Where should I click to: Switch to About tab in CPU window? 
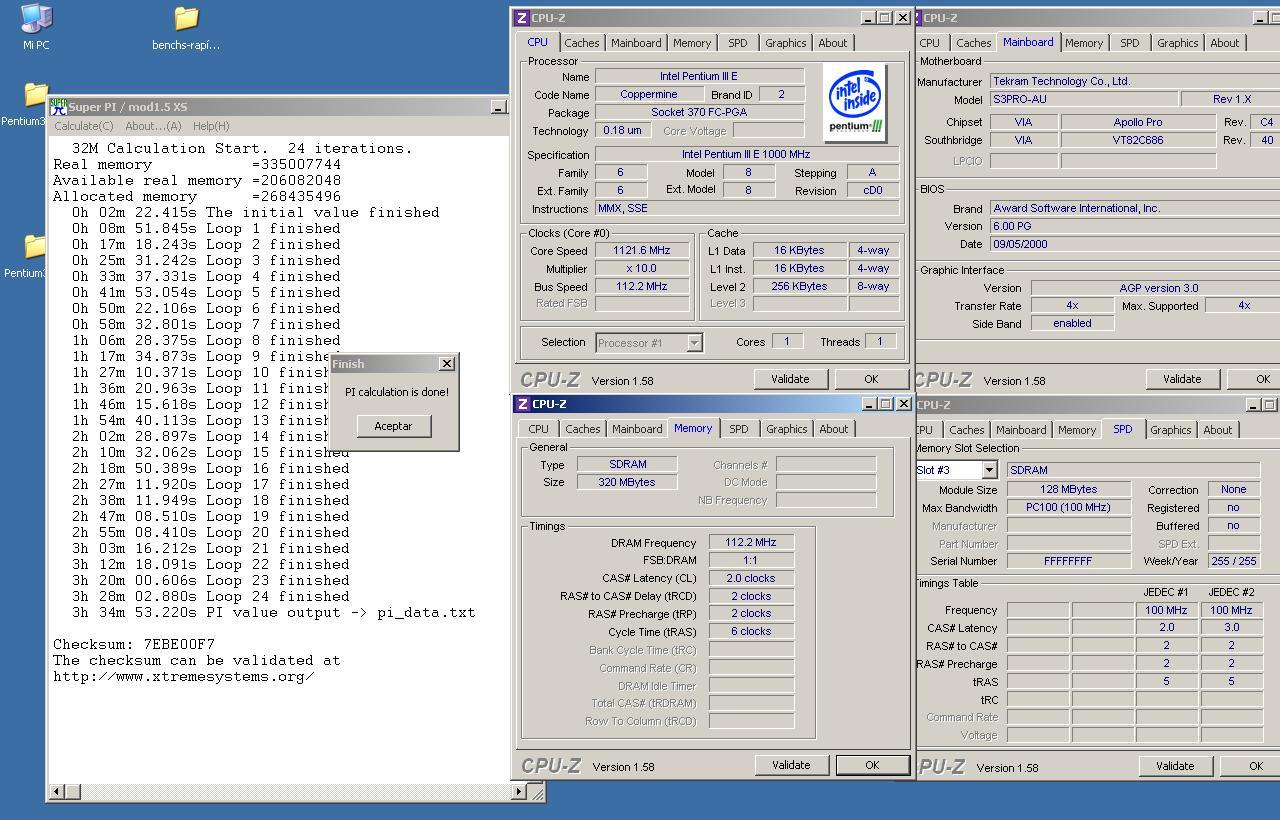pyautogui.click(x=833, y=43)
